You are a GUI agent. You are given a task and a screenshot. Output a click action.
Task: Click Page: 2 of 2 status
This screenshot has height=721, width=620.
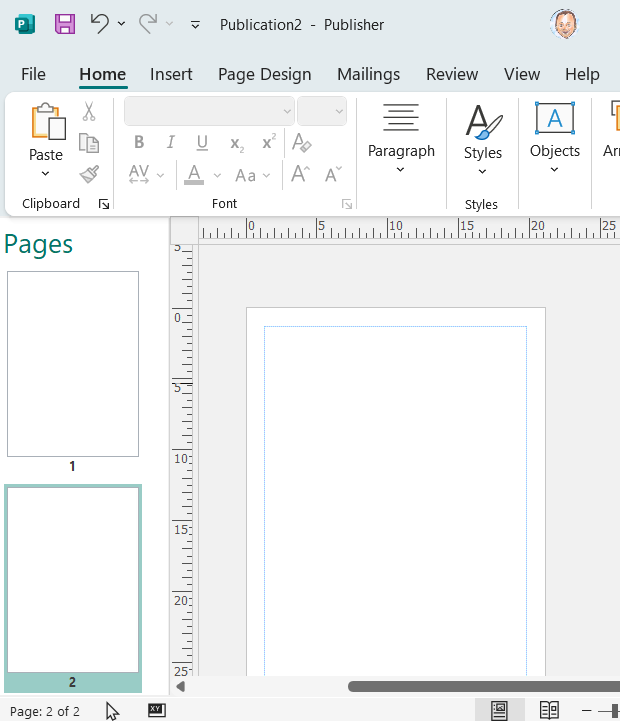point(45,711)
